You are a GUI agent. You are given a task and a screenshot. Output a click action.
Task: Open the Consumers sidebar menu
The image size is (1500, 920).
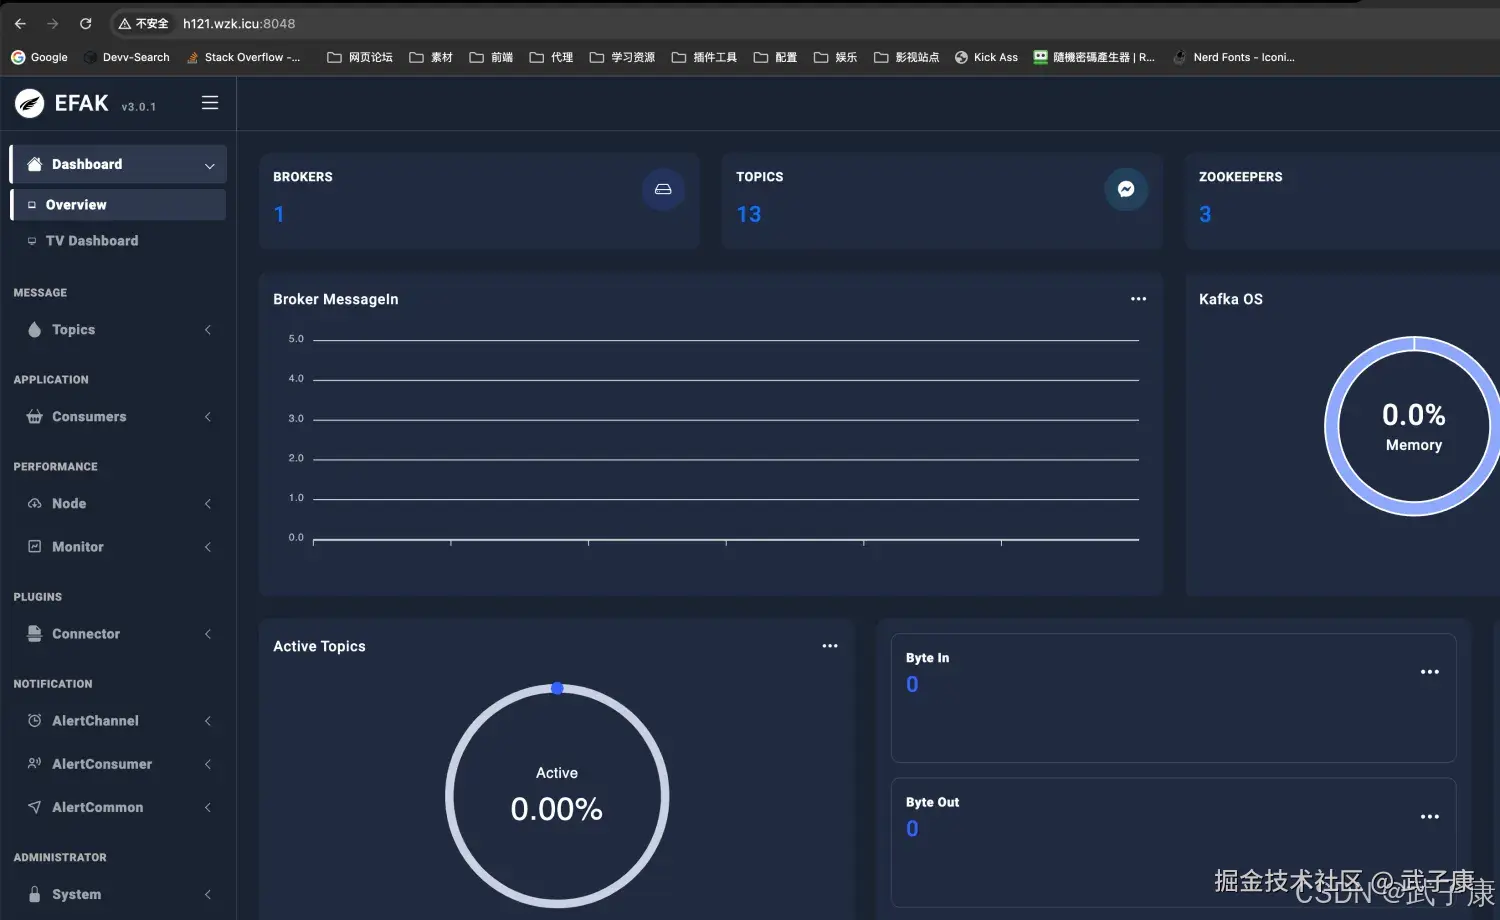click(118, 417)
